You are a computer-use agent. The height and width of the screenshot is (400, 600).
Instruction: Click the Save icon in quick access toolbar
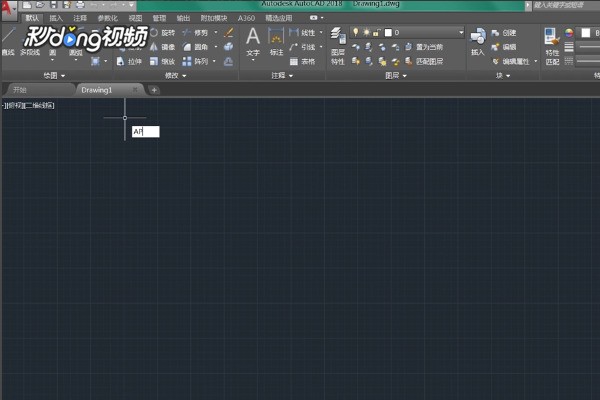pyautogui.click(x=54, y=5)
